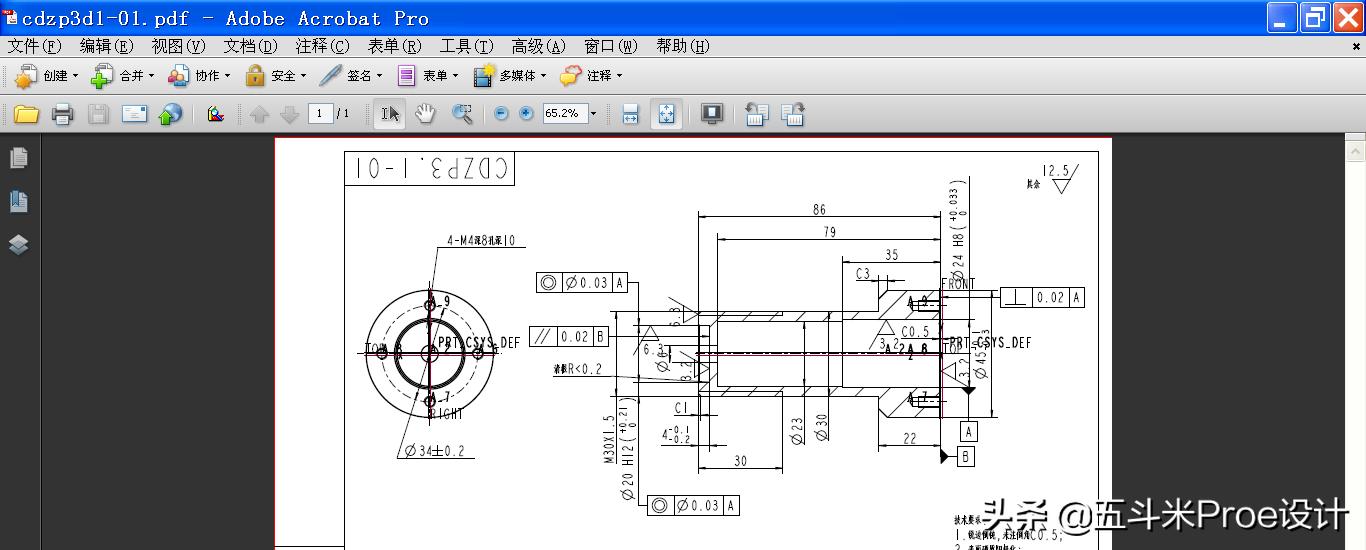Click the Email envelope icon
The width and height of the screenshot is (1366, 550).
click(x=134, y=114)
